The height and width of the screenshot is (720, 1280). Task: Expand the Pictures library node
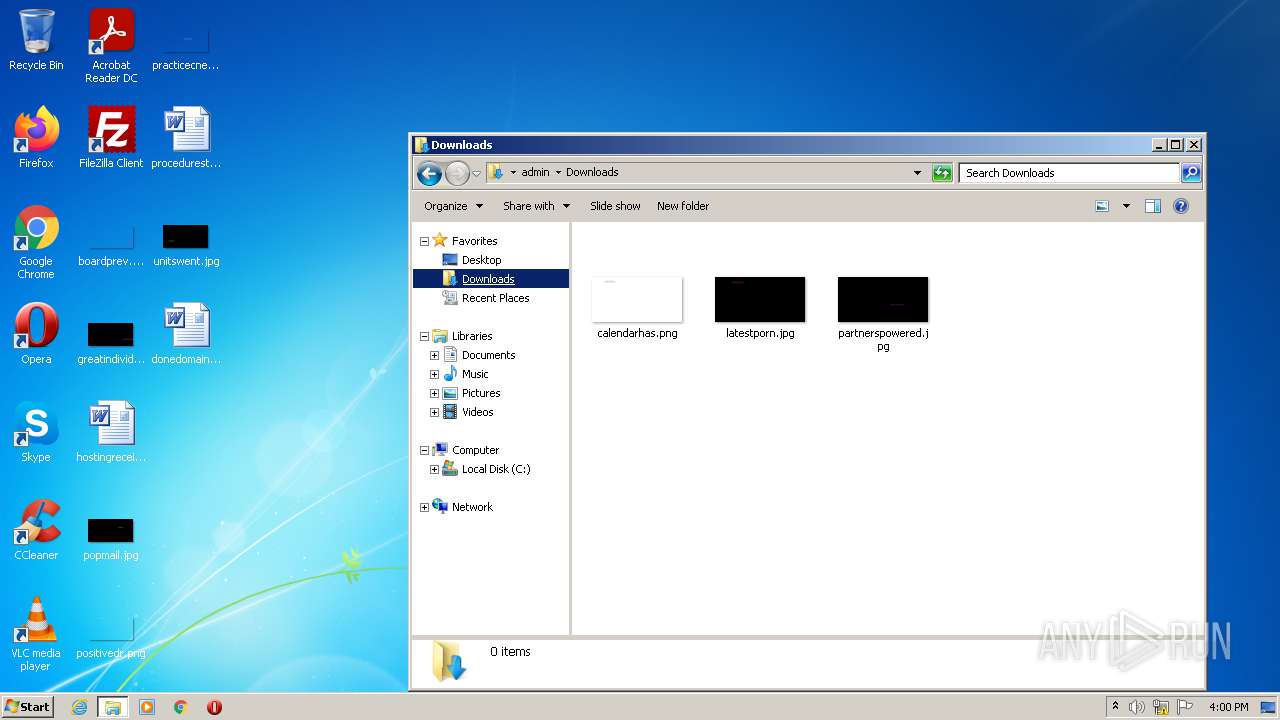click(434, 393)
